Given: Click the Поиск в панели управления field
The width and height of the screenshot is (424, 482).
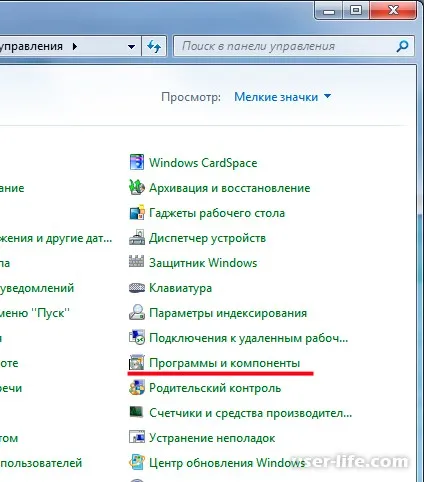Looking at the screenshot, I should (x=294, y=46).
